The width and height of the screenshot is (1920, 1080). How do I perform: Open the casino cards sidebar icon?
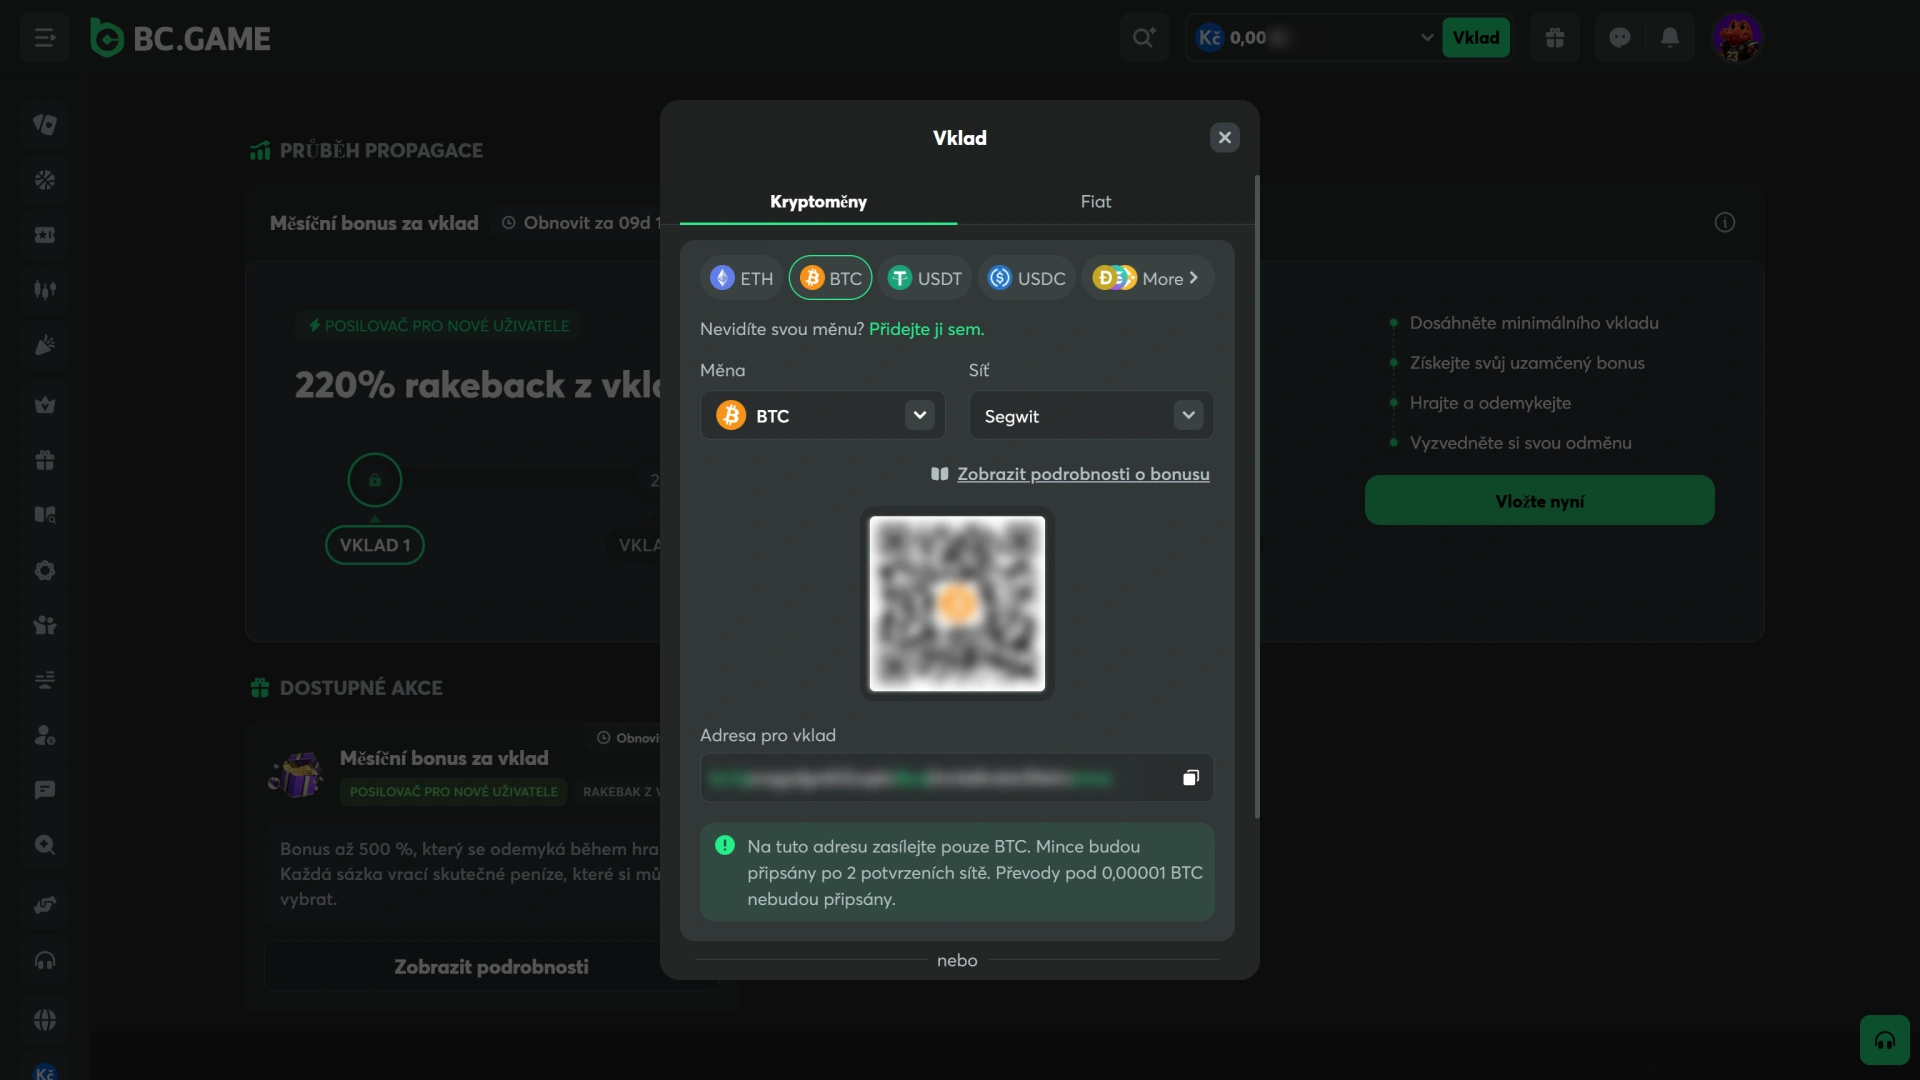(45, 124)
